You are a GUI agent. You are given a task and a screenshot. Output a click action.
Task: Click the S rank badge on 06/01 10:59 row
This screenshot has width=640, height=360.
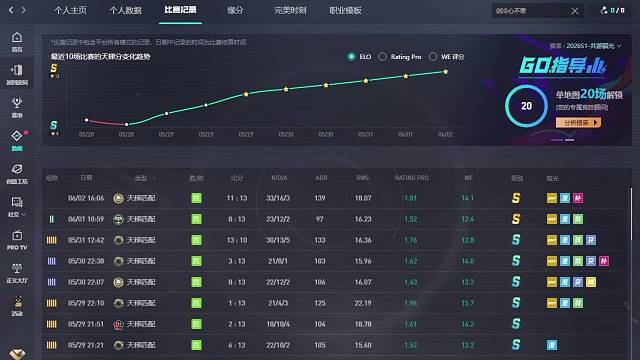click(x=516, y=219)
